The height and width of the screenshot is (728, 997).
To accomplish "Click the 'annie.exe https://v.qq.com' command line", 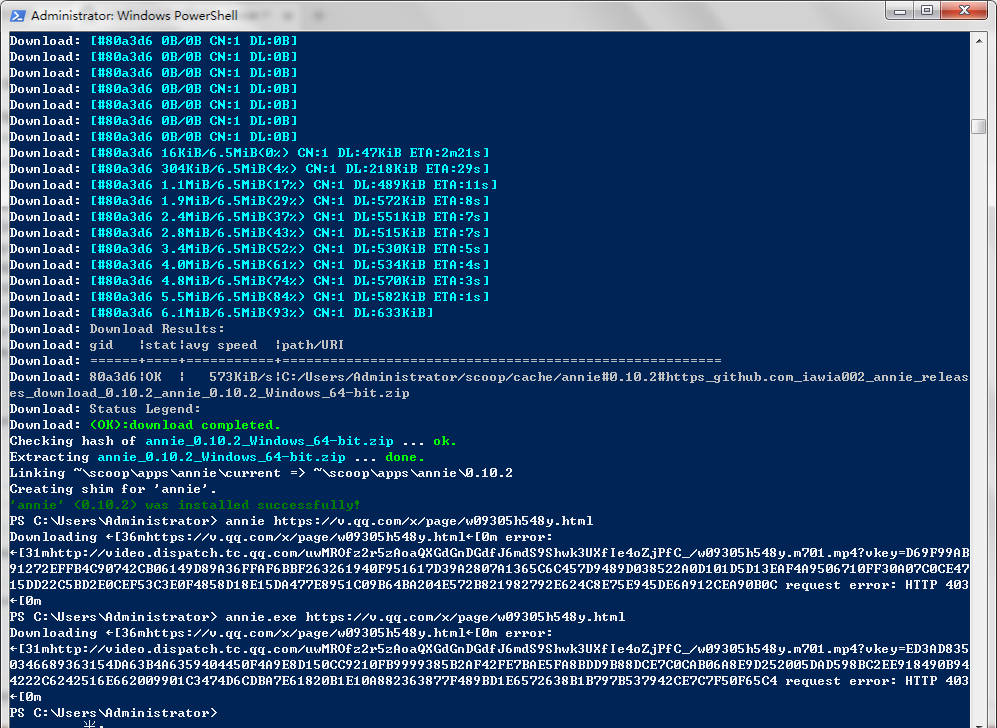I will click(317, 617).
